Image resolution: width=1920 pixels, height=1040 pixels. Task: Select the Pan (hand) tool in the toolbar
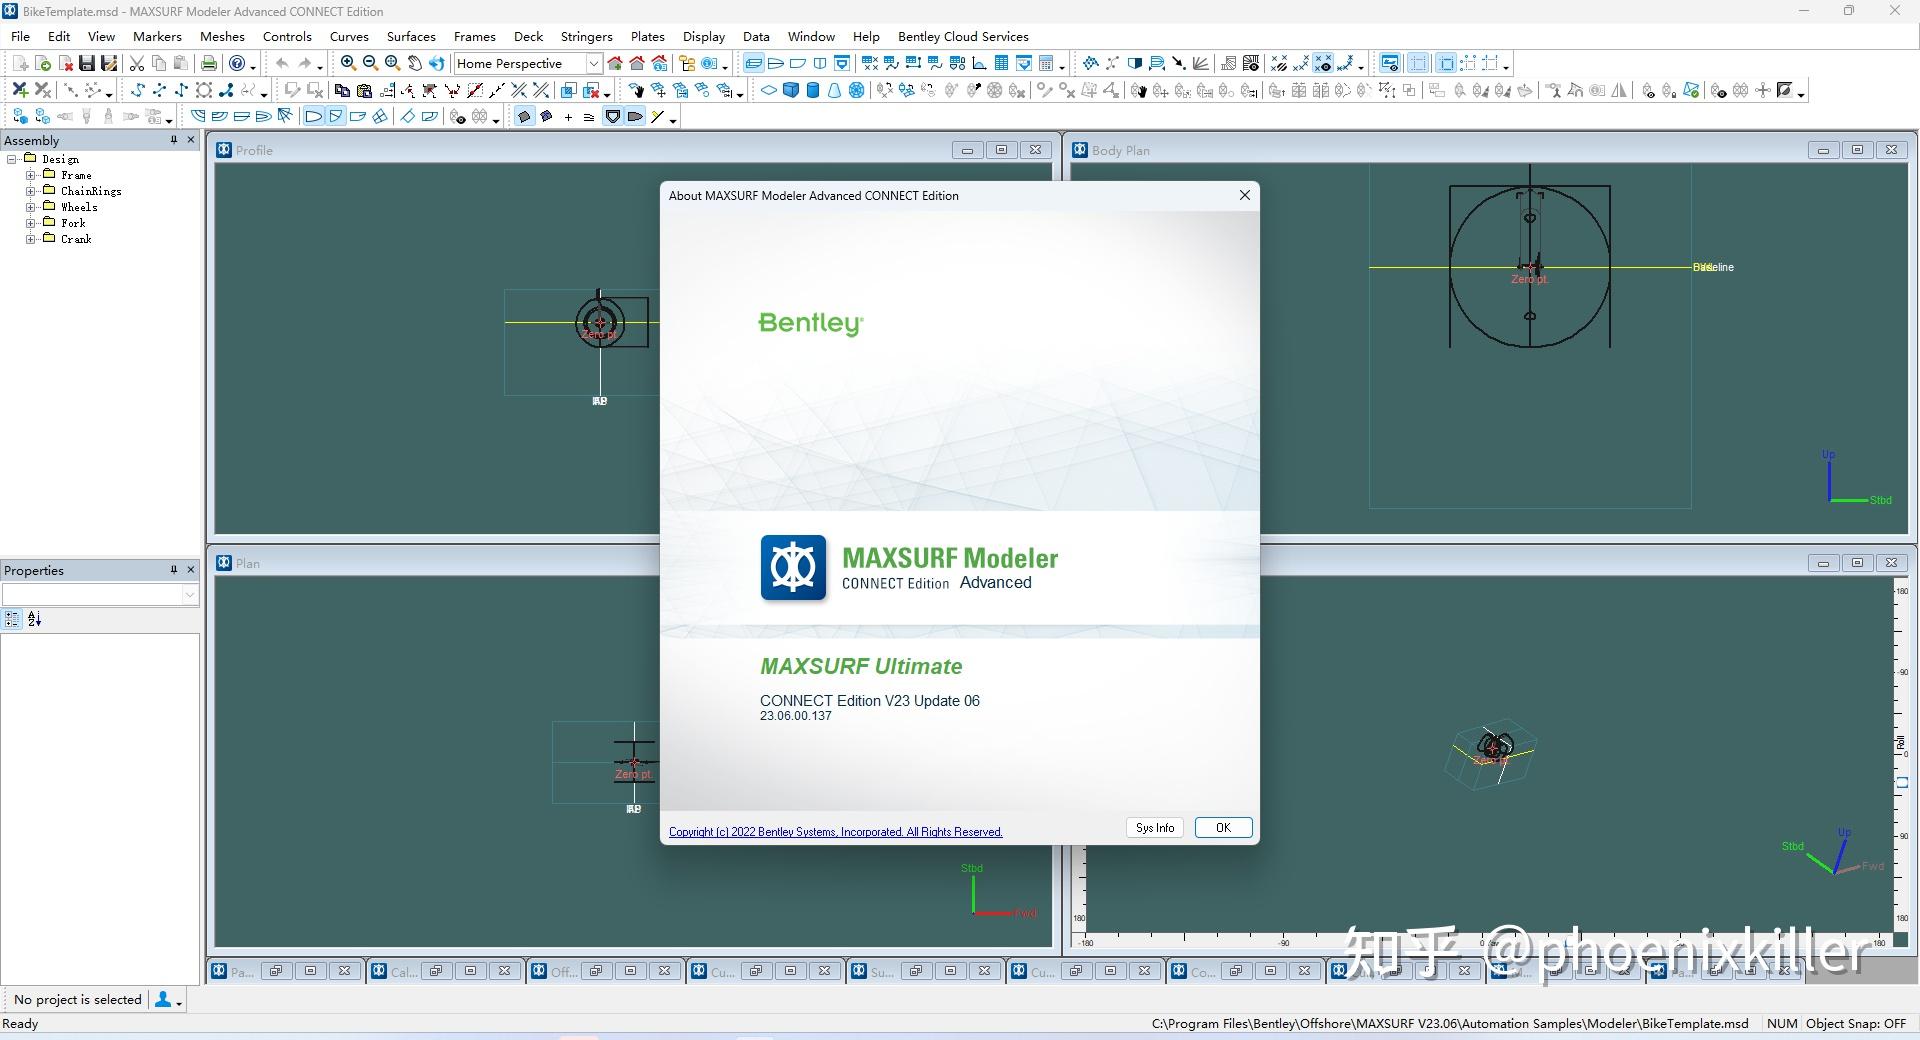[414, 62]
